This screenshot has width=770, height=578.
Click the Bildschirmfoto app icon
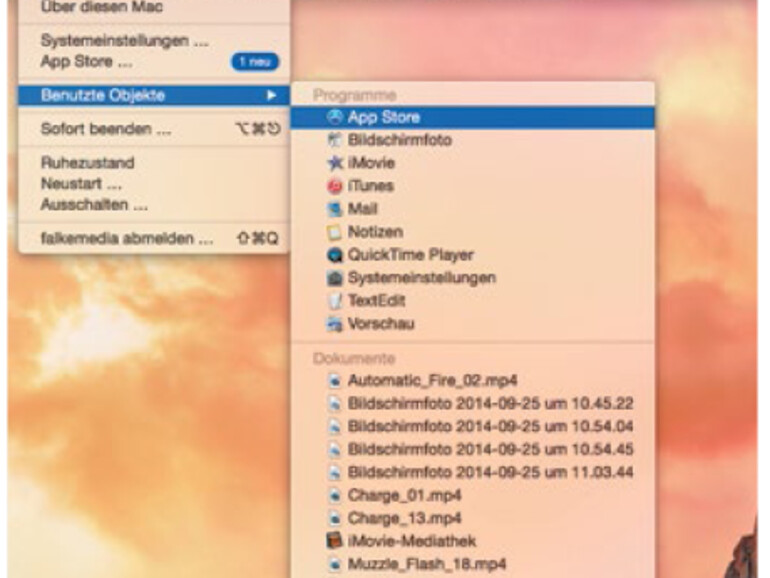click(334, 140)
